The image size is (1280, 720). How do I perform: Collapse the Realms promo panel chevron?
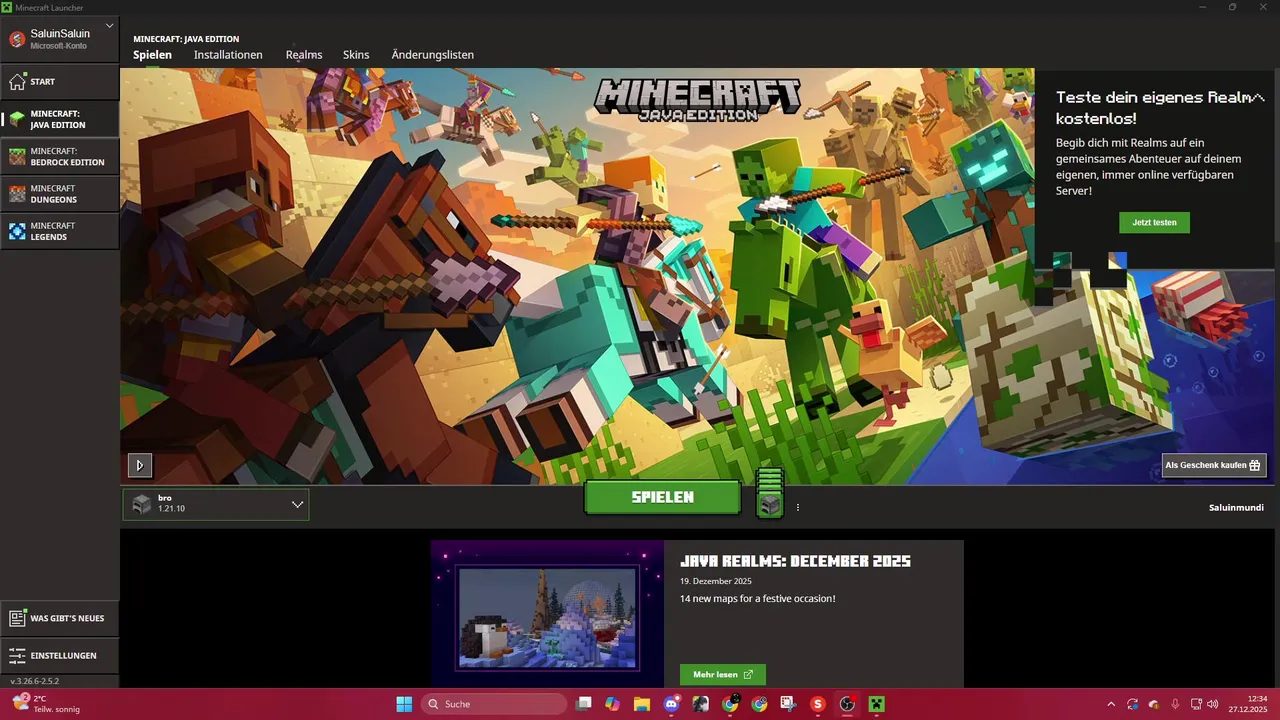pos(1258,97)
